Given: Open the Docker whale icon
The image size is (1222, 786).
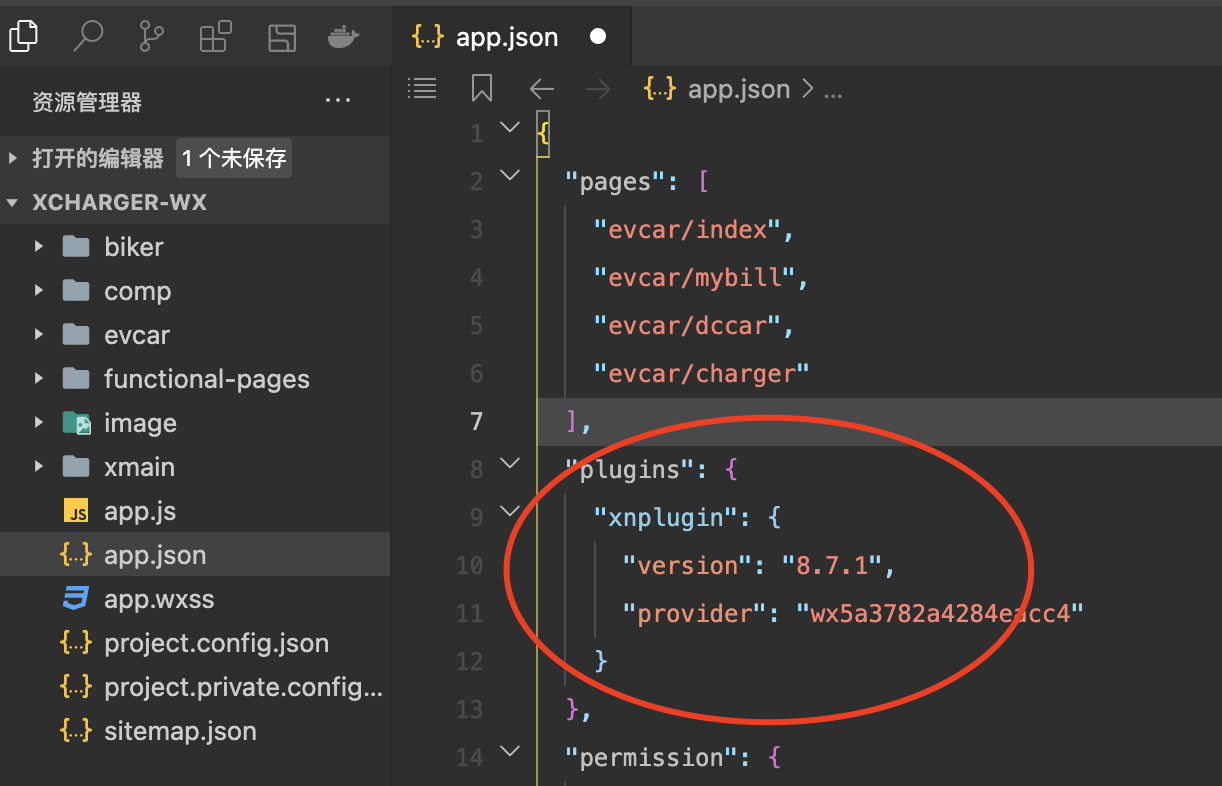Looking at the screenshot, I should point(343,38).
